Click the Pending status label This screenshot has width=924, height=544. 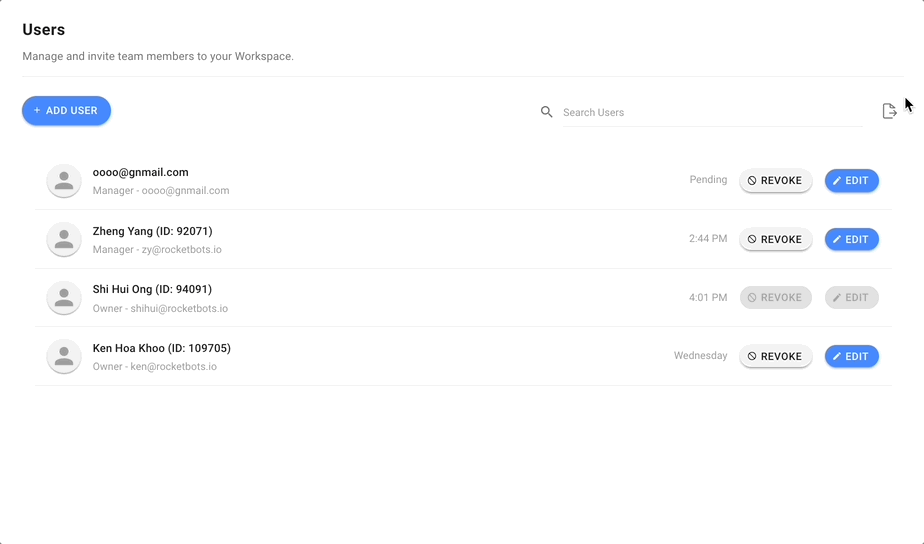point(708,180)
